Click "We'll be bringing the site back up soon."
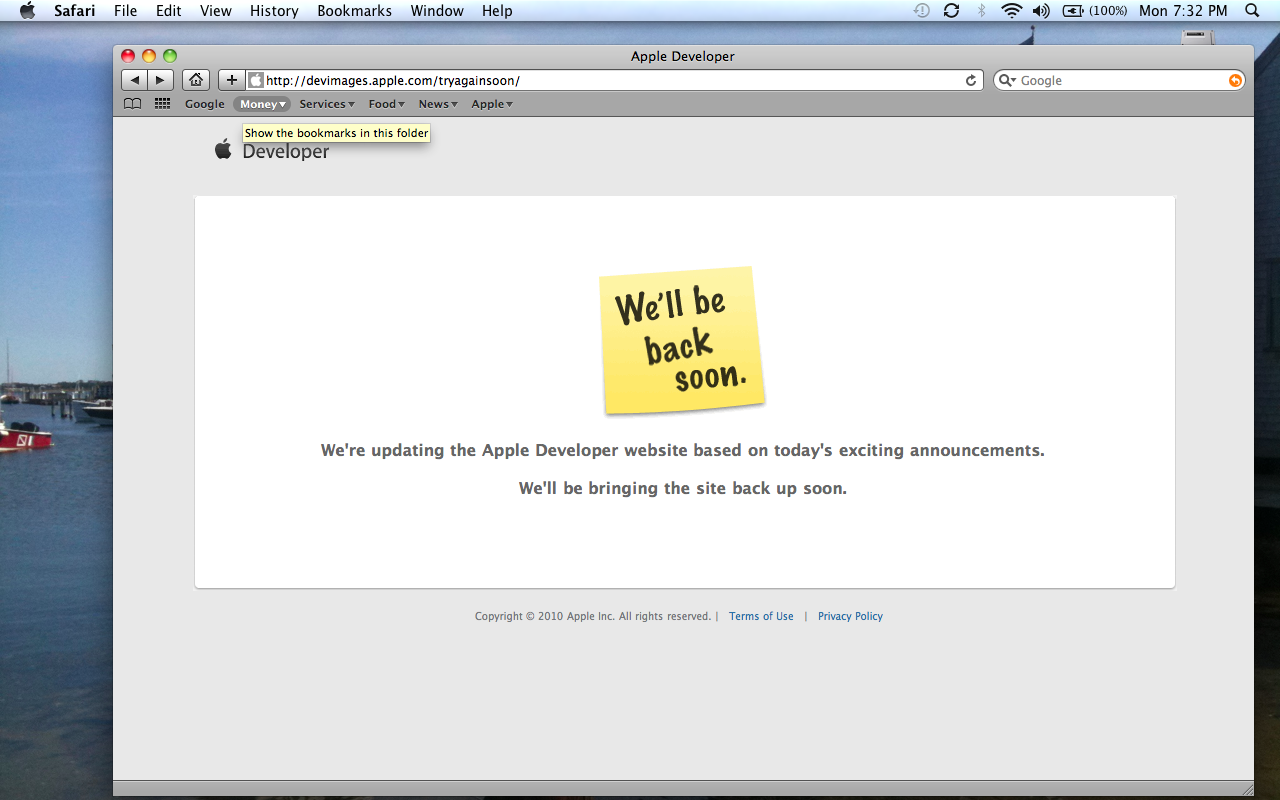The image size is (1280, 800). point(683,488)
